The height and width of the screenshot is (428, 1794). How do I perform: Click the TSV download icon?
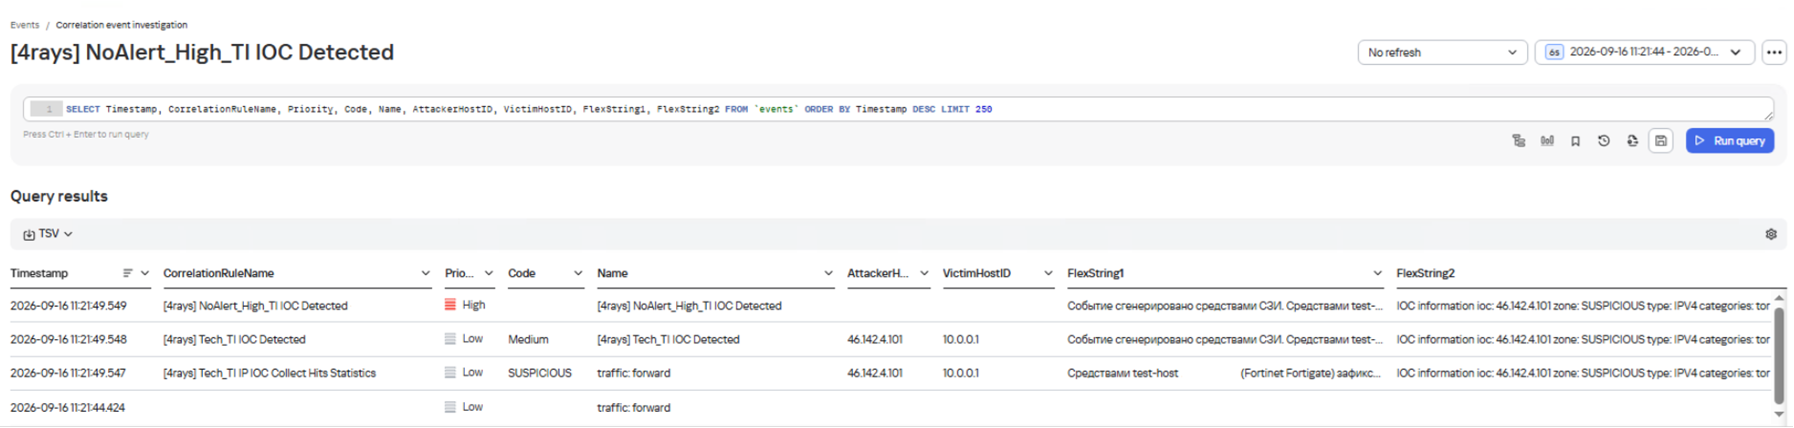point(29,234)
